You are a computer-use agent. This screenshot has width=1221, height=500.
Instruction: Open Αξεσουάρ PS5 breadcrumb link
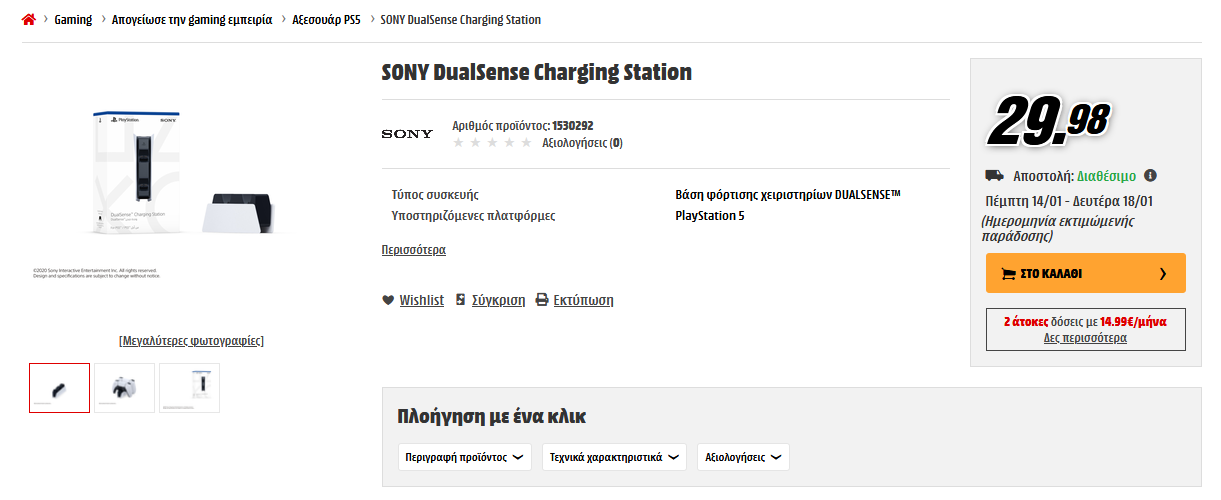326,20
